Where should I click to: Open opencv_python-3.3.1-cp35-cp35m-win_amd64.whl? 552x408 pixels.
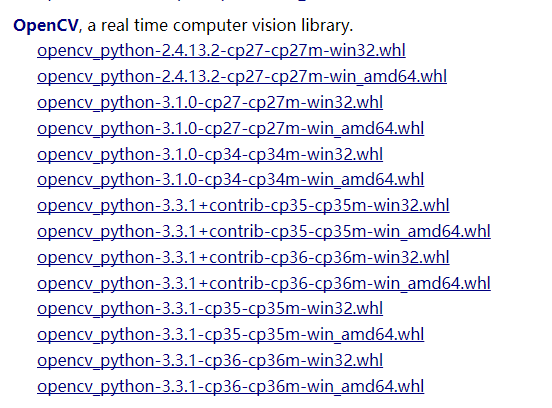click(x=230, y=335)
